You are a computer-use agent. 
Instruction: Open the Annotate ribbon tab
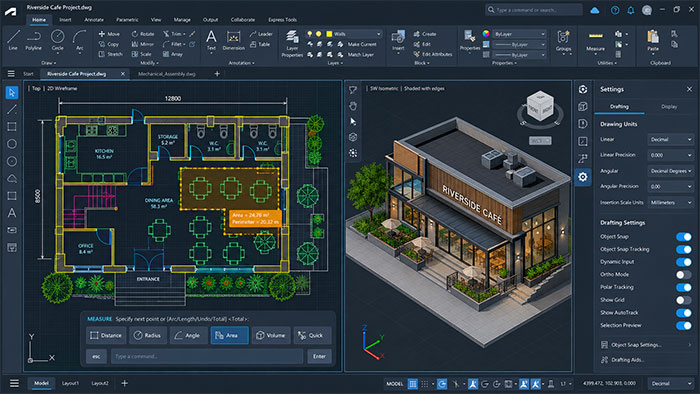94,20
